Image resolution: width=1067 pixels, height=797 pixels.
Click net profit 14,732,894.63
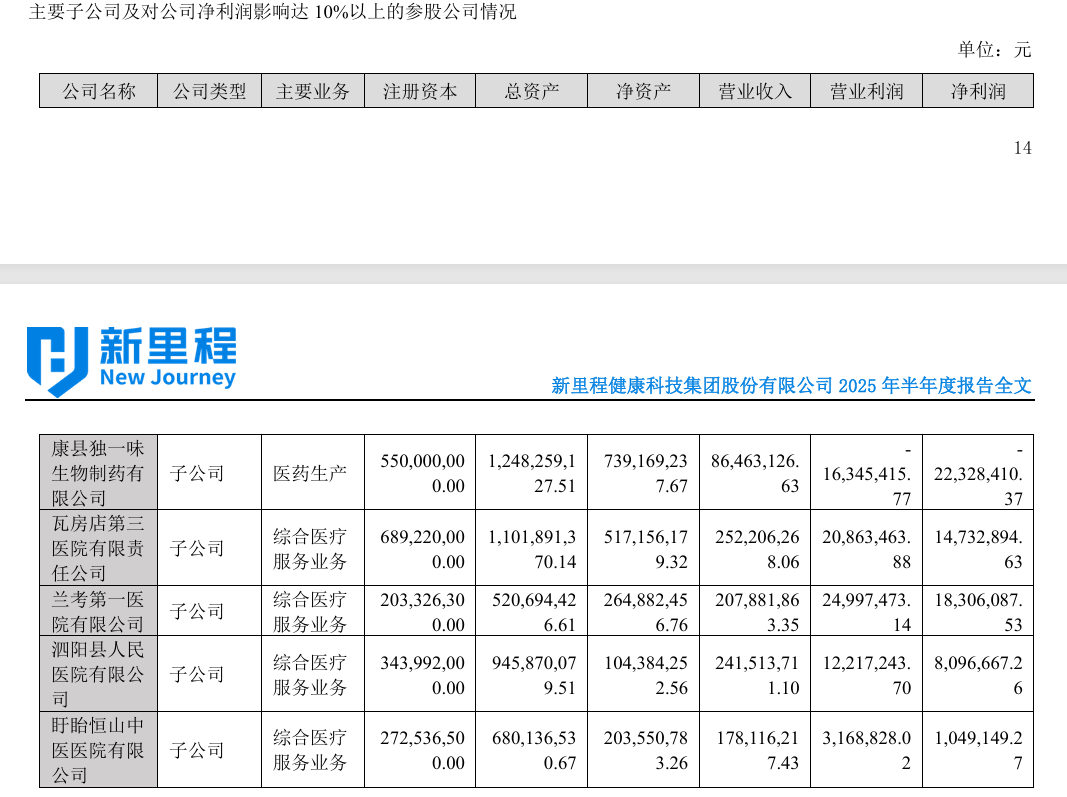pyautogui.click(x=979, y=549)
